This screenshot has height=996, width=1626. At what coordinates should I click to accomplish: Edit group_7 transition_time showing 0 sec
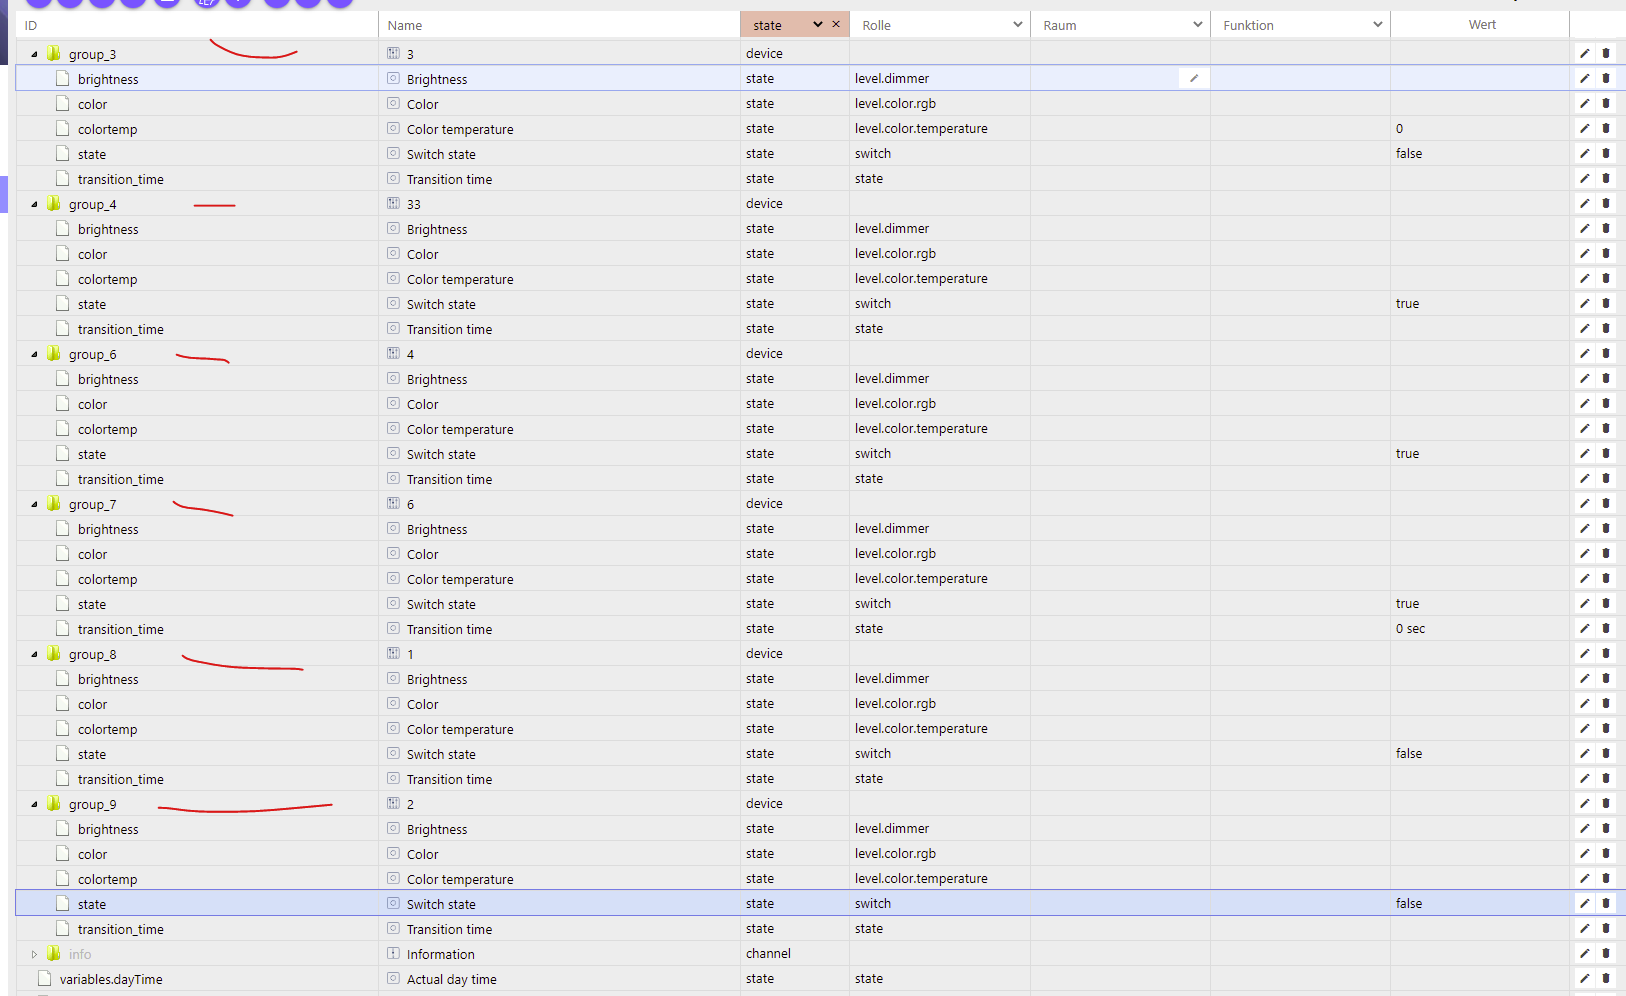click(x=1584, y=628)
